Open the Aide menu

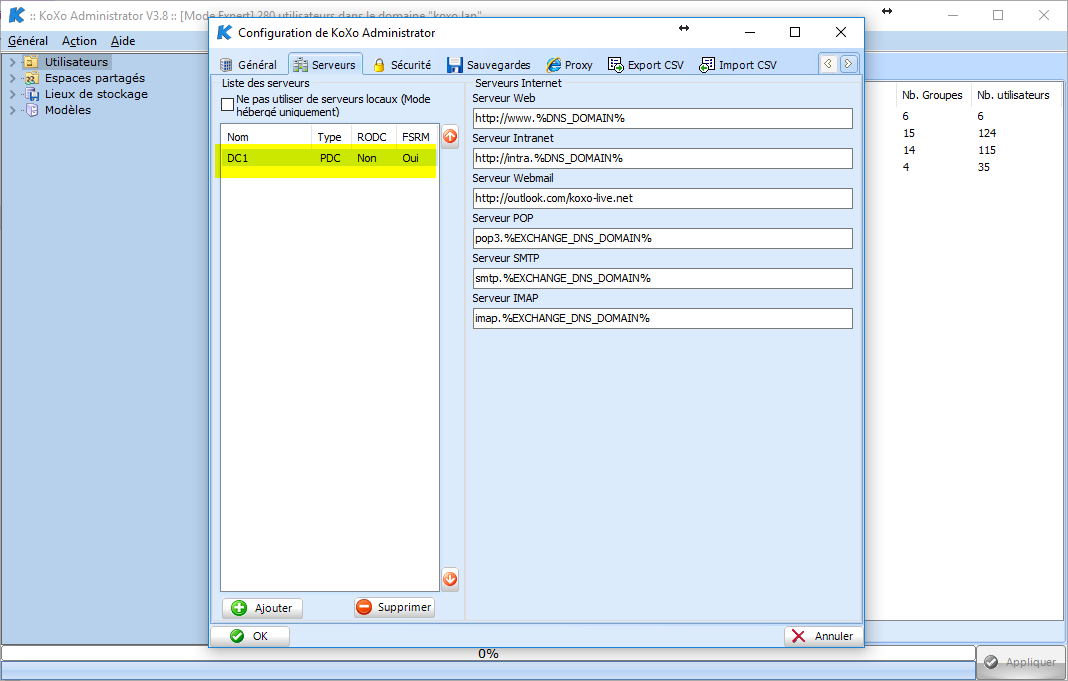[x=123, y=41]
